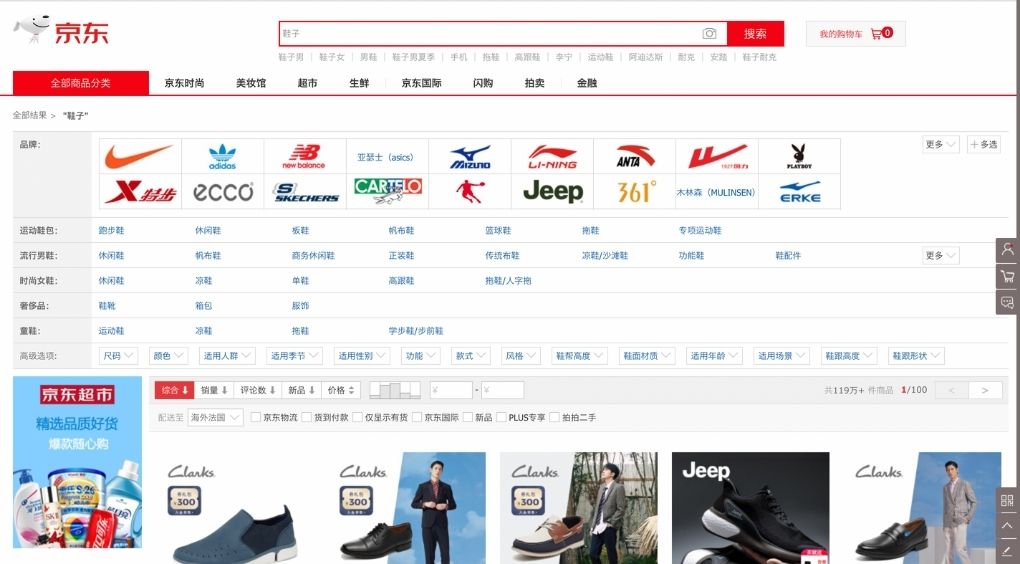This screenshot has height=564, width=1020.
Task: Open the blue Clarks slip-on shoe thumbnail
Action: click(236, 507)
